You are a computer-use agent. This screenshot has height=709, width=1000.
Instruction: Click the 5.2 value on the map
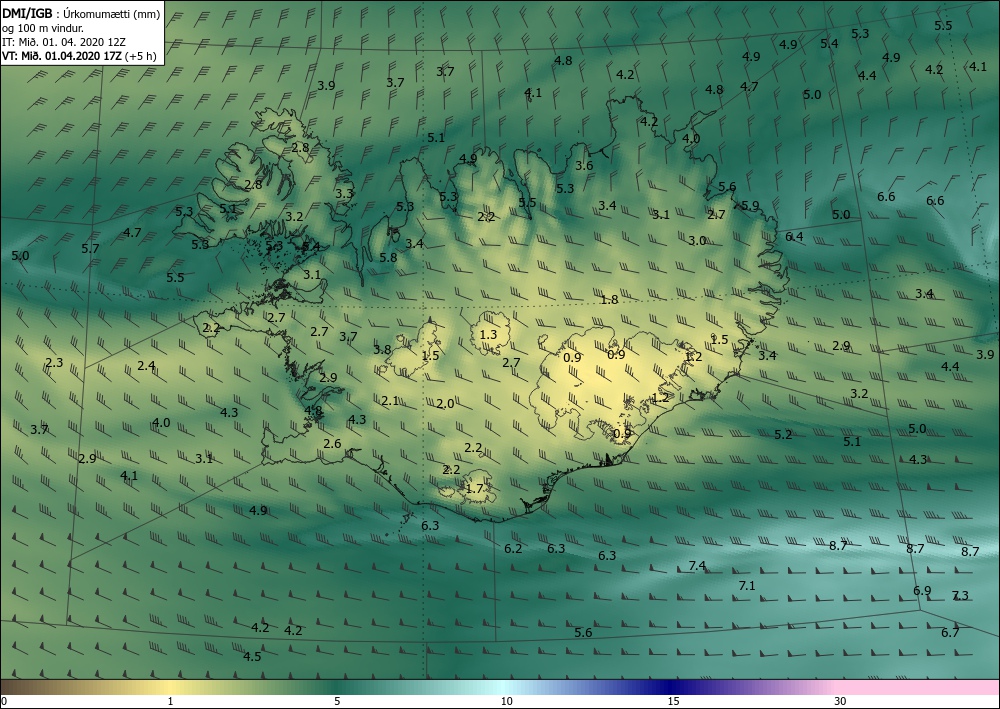tap(783, 435)
